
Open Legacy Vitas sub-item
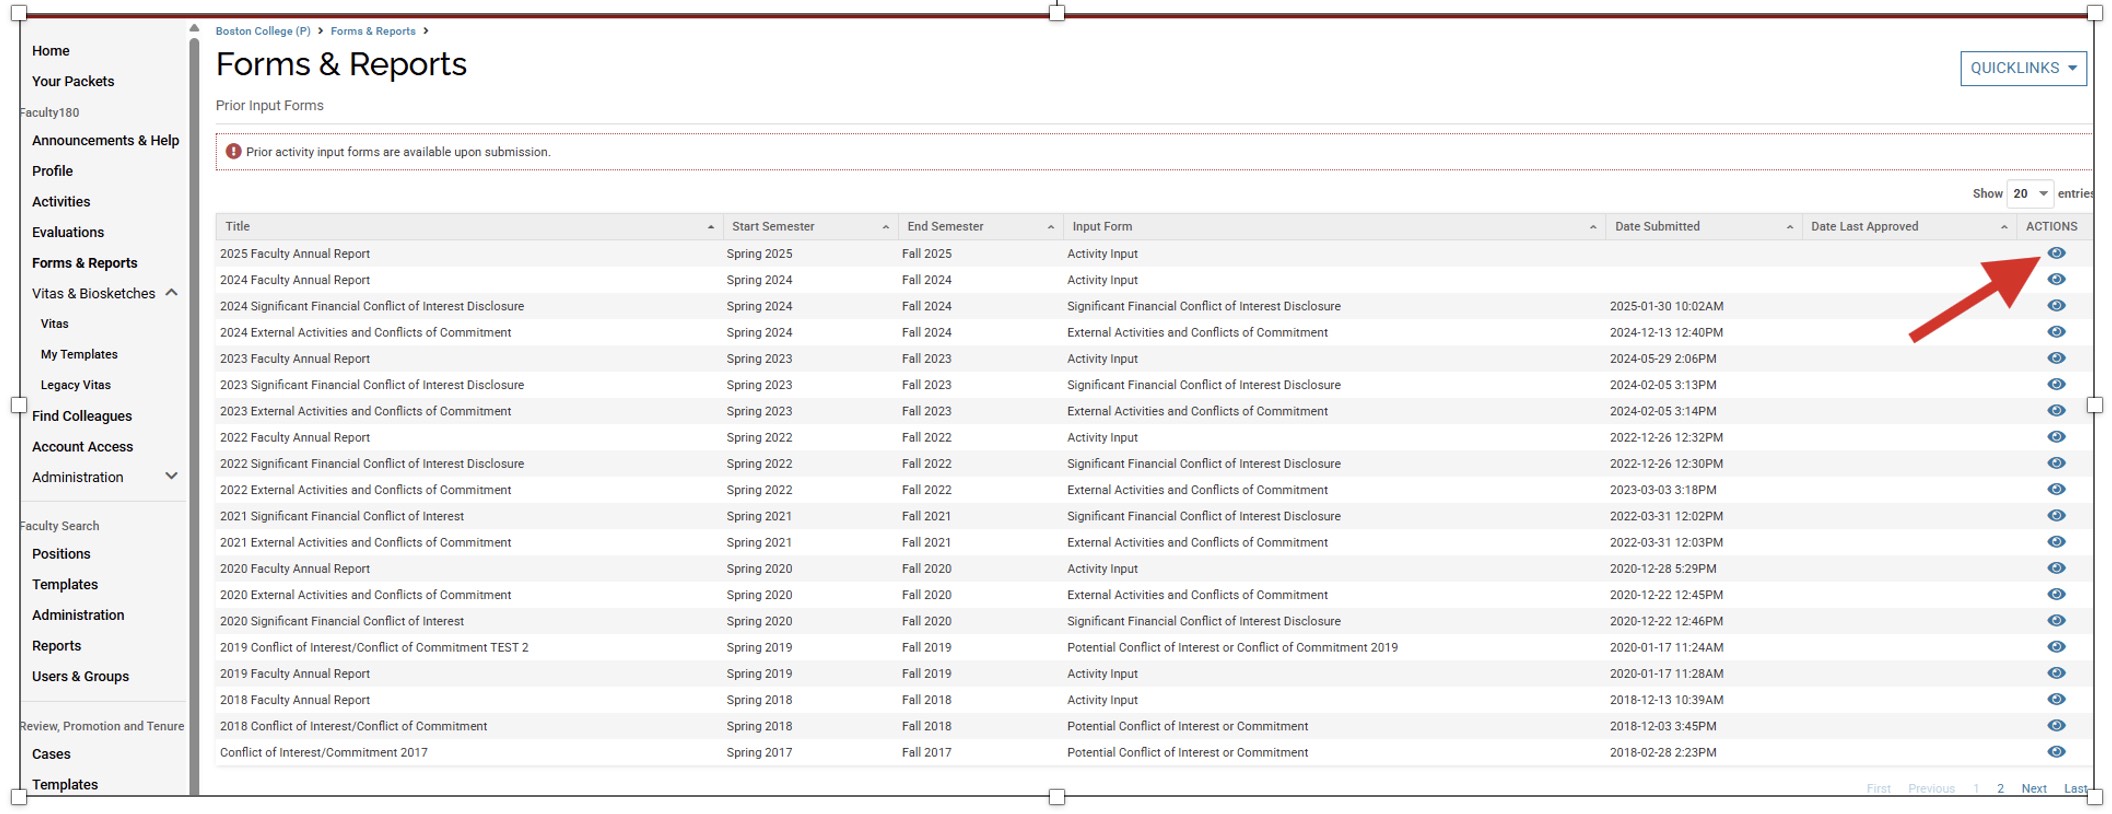76,385
